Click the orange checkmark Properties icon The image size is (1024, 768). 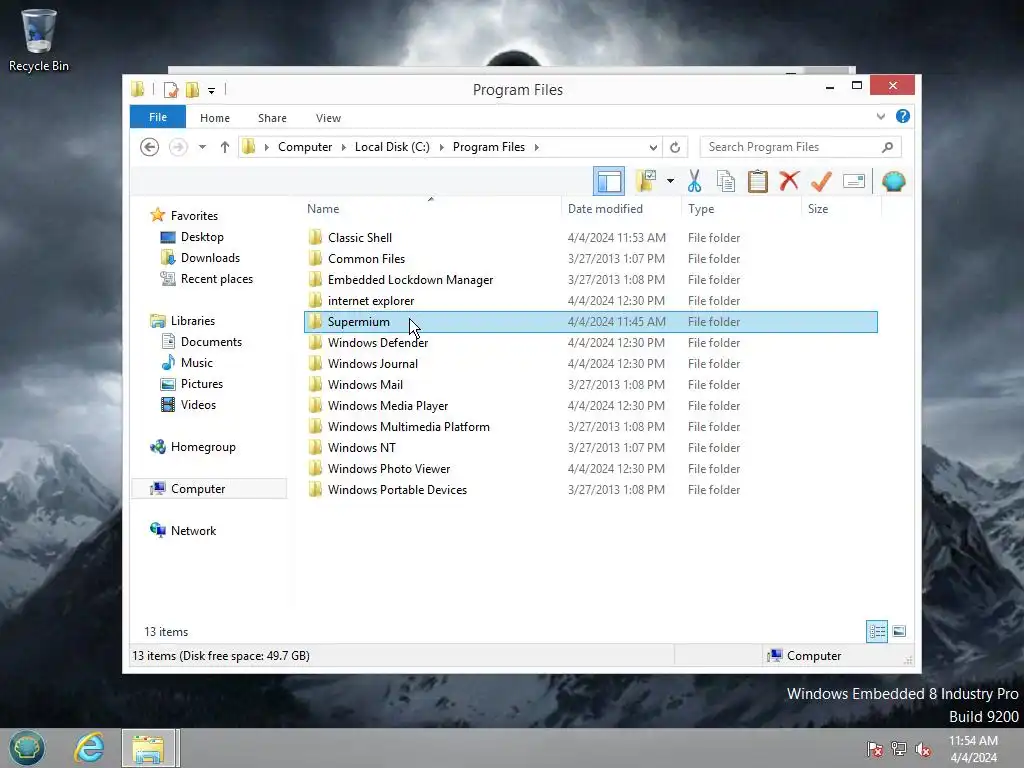(821, 181)
